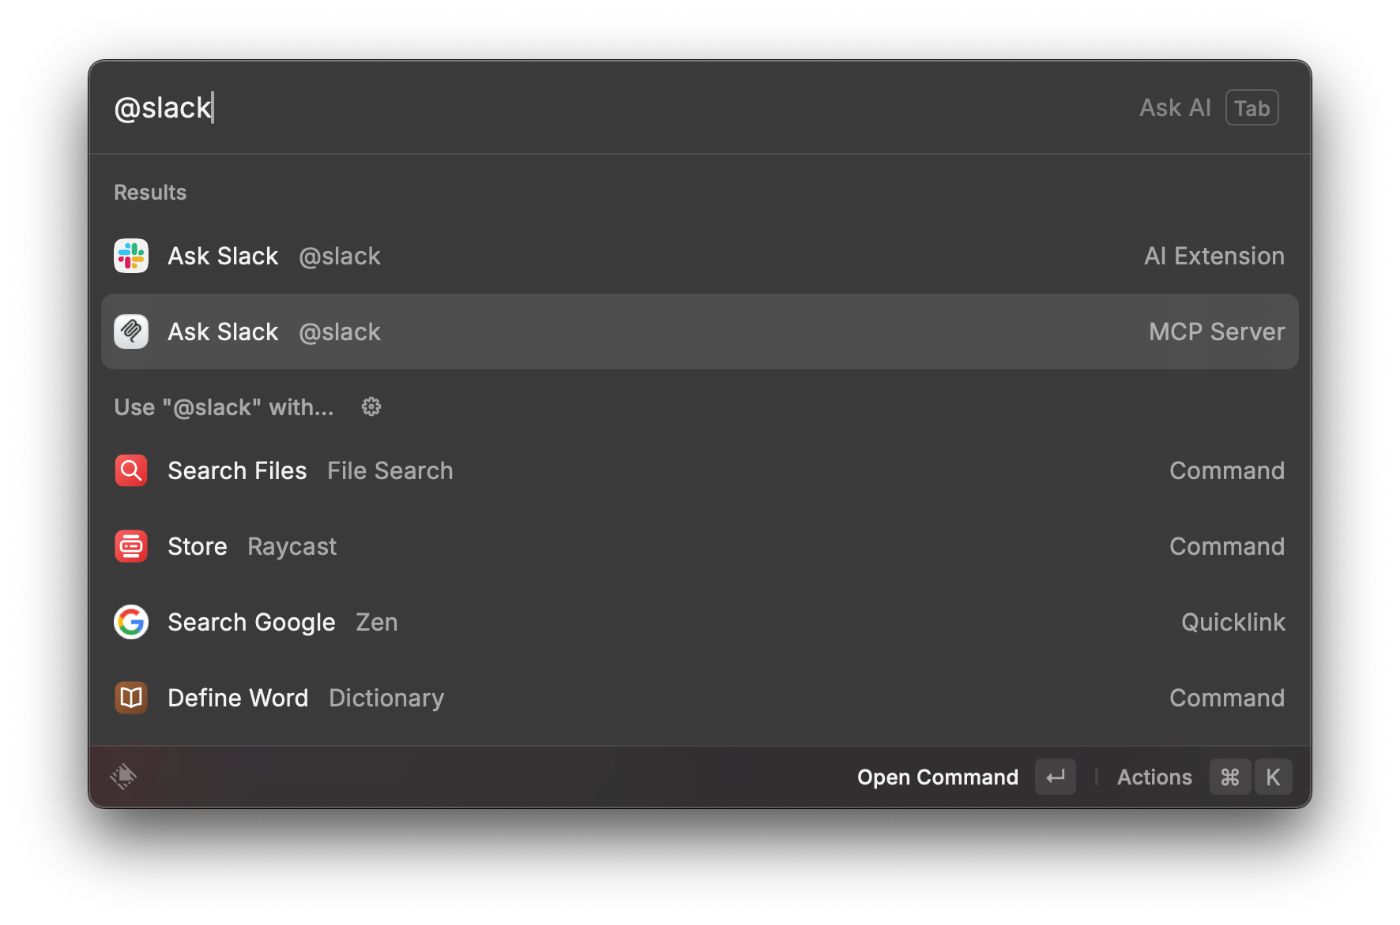Click the AI Extension label
Image resolution: width=1400 pixels, height=925 pixels.
(1214, 256)
